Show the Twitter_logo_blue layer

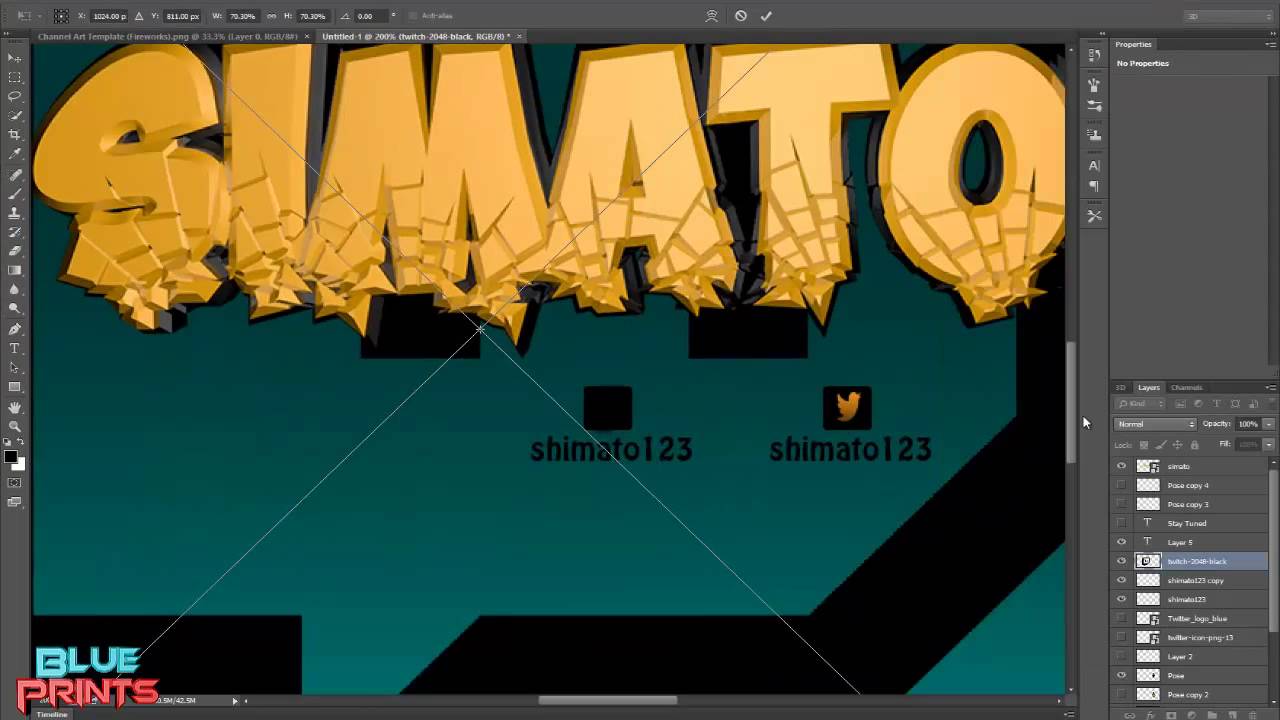(x=1121, y=618)
